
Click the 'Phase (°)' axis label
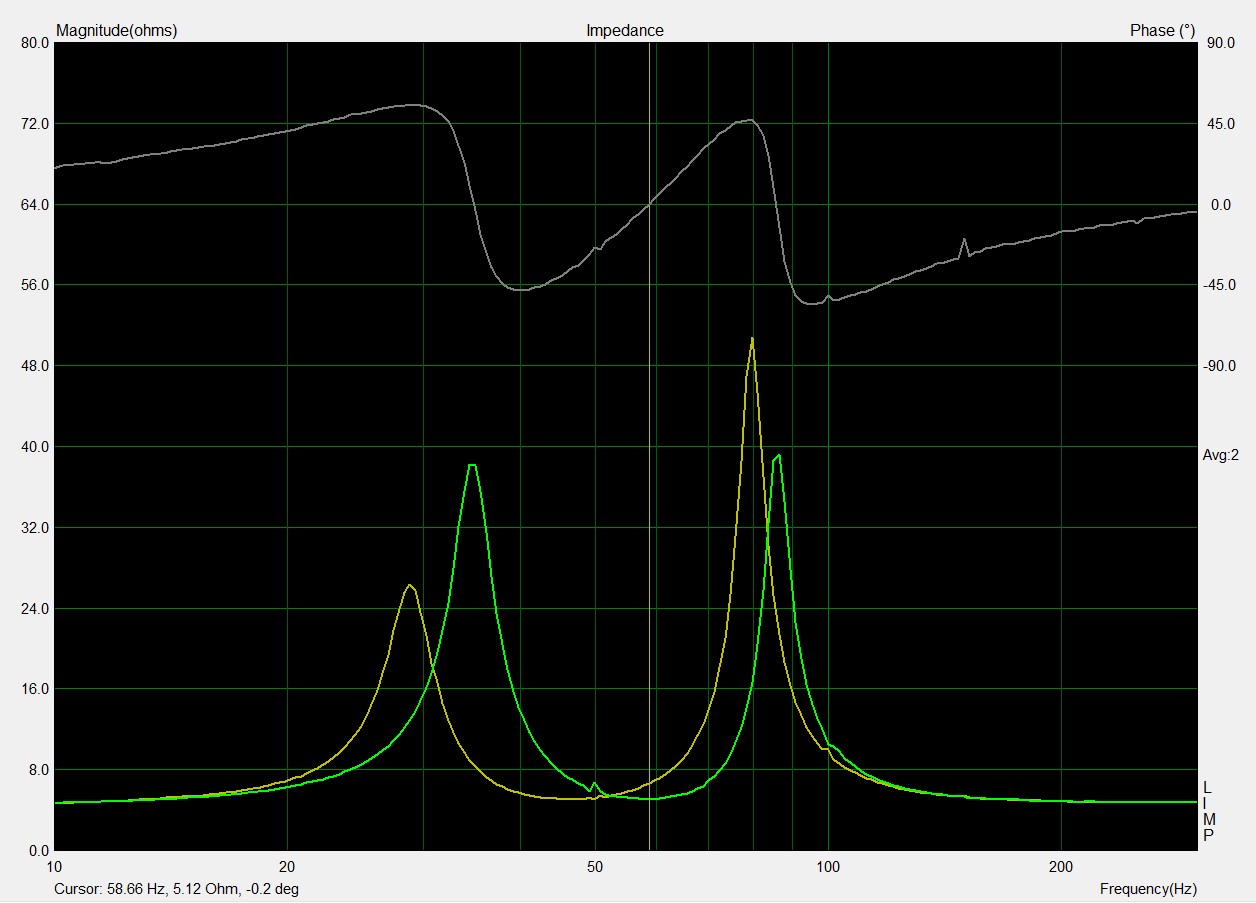click(x=1162, y=31)
